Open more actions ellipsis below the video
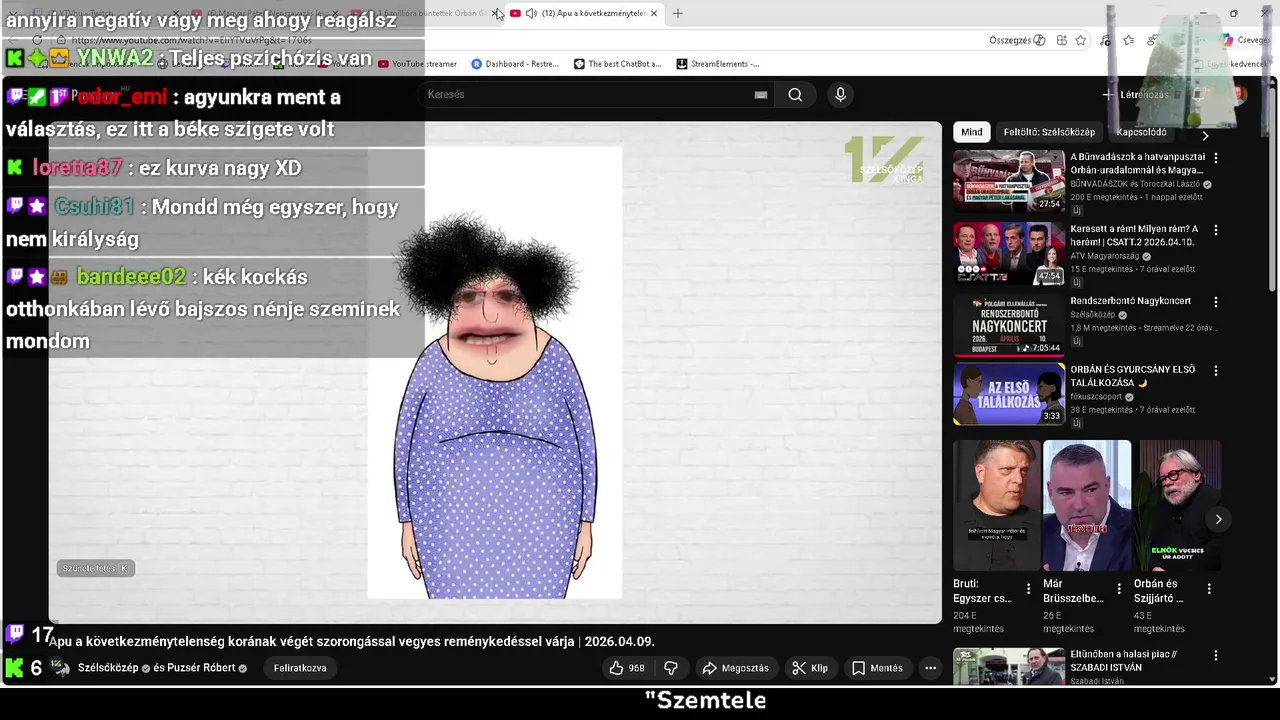Image resolution: width=1280 pixels, height=720 pixels. coord(930,668)
